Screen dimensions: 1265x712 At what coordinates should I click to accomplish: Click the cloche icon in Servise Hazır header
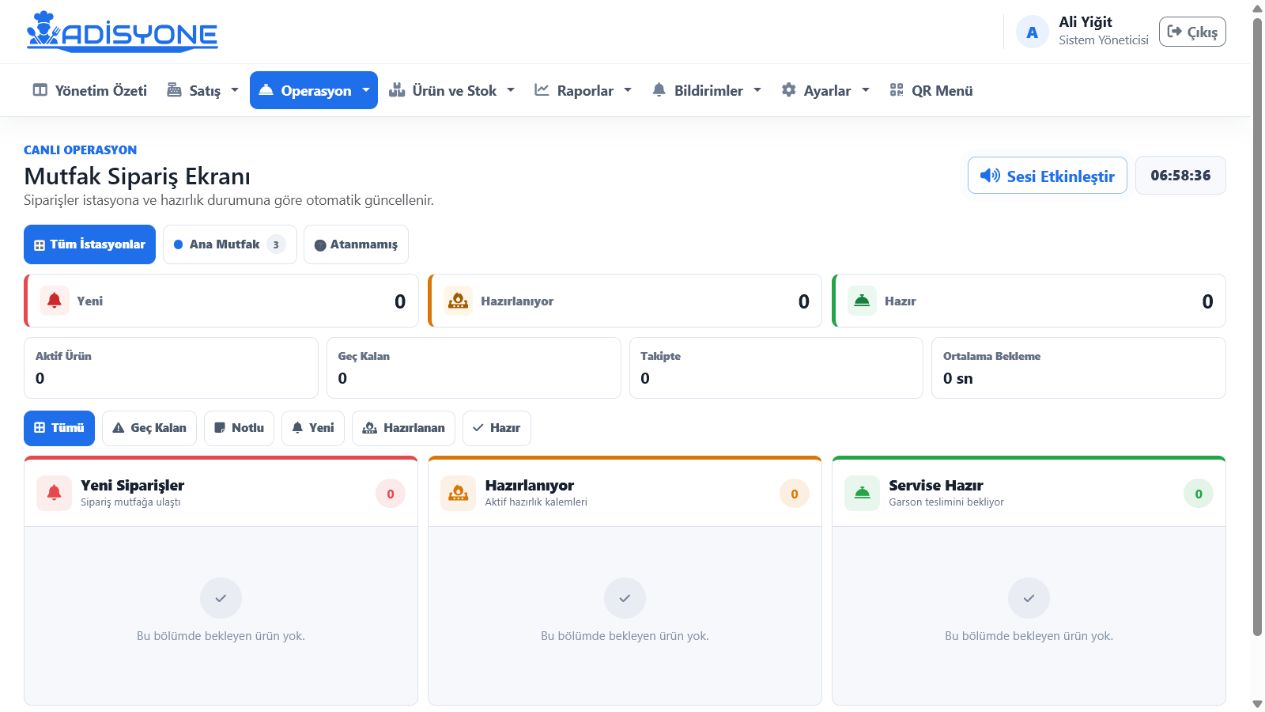(862, 493)
